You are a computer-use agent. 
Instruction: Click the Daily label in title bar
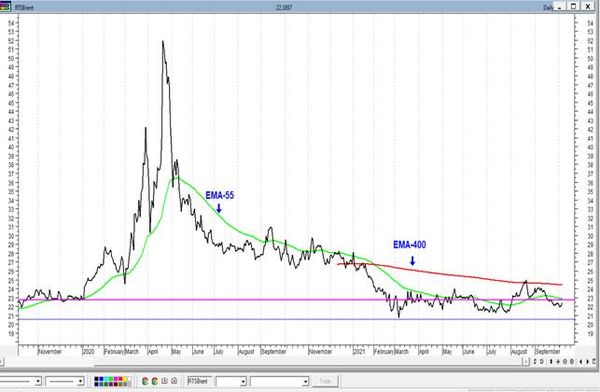click(x=548, y=7)
